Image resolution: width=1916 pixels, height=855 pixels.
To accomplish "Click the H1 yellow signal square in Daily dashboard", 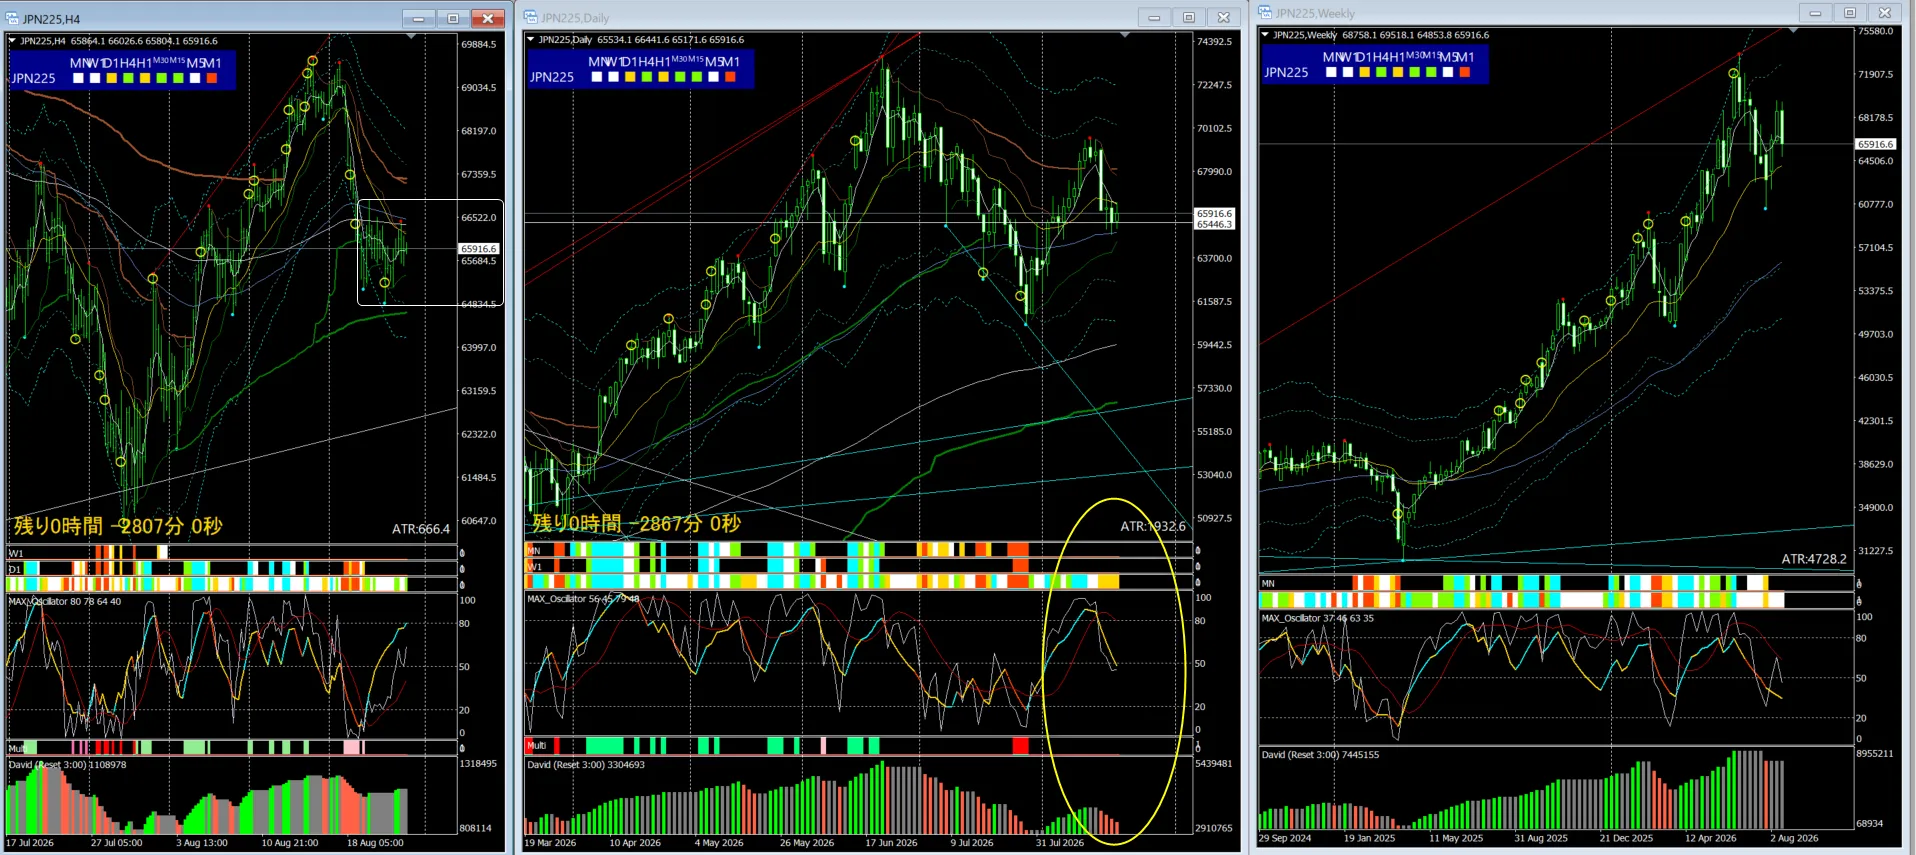I will click(663, 77).
